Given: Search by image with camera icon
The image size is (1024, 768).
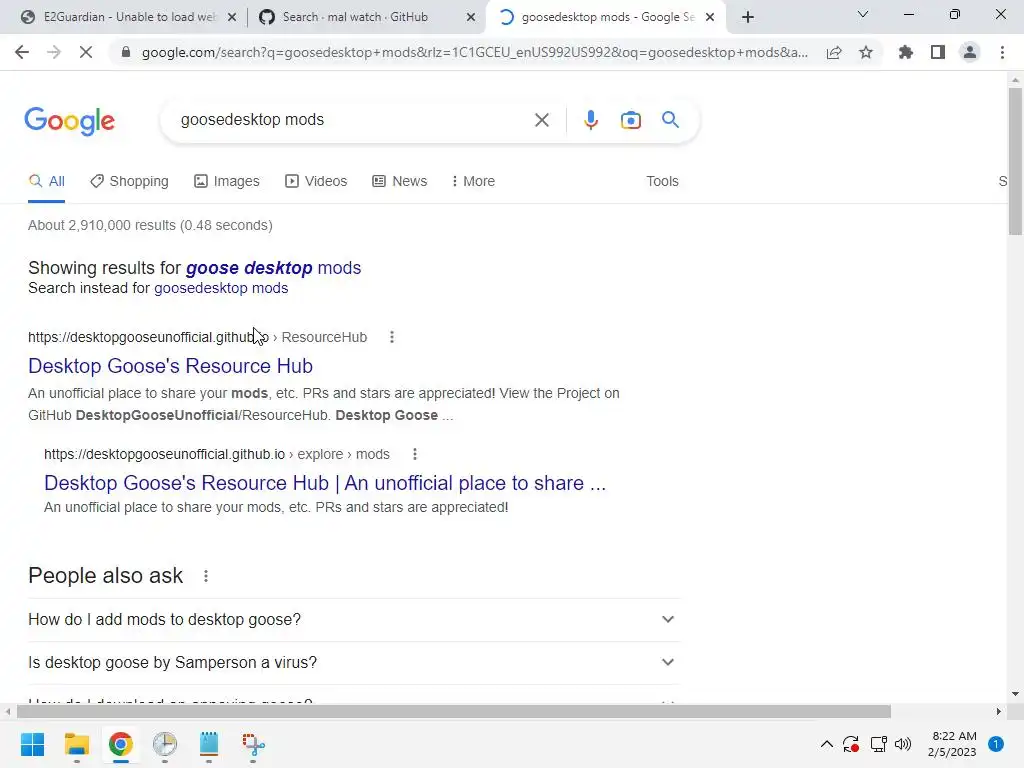Looking at the screenshot, I should pyautogui.click(x=630, y=120).
